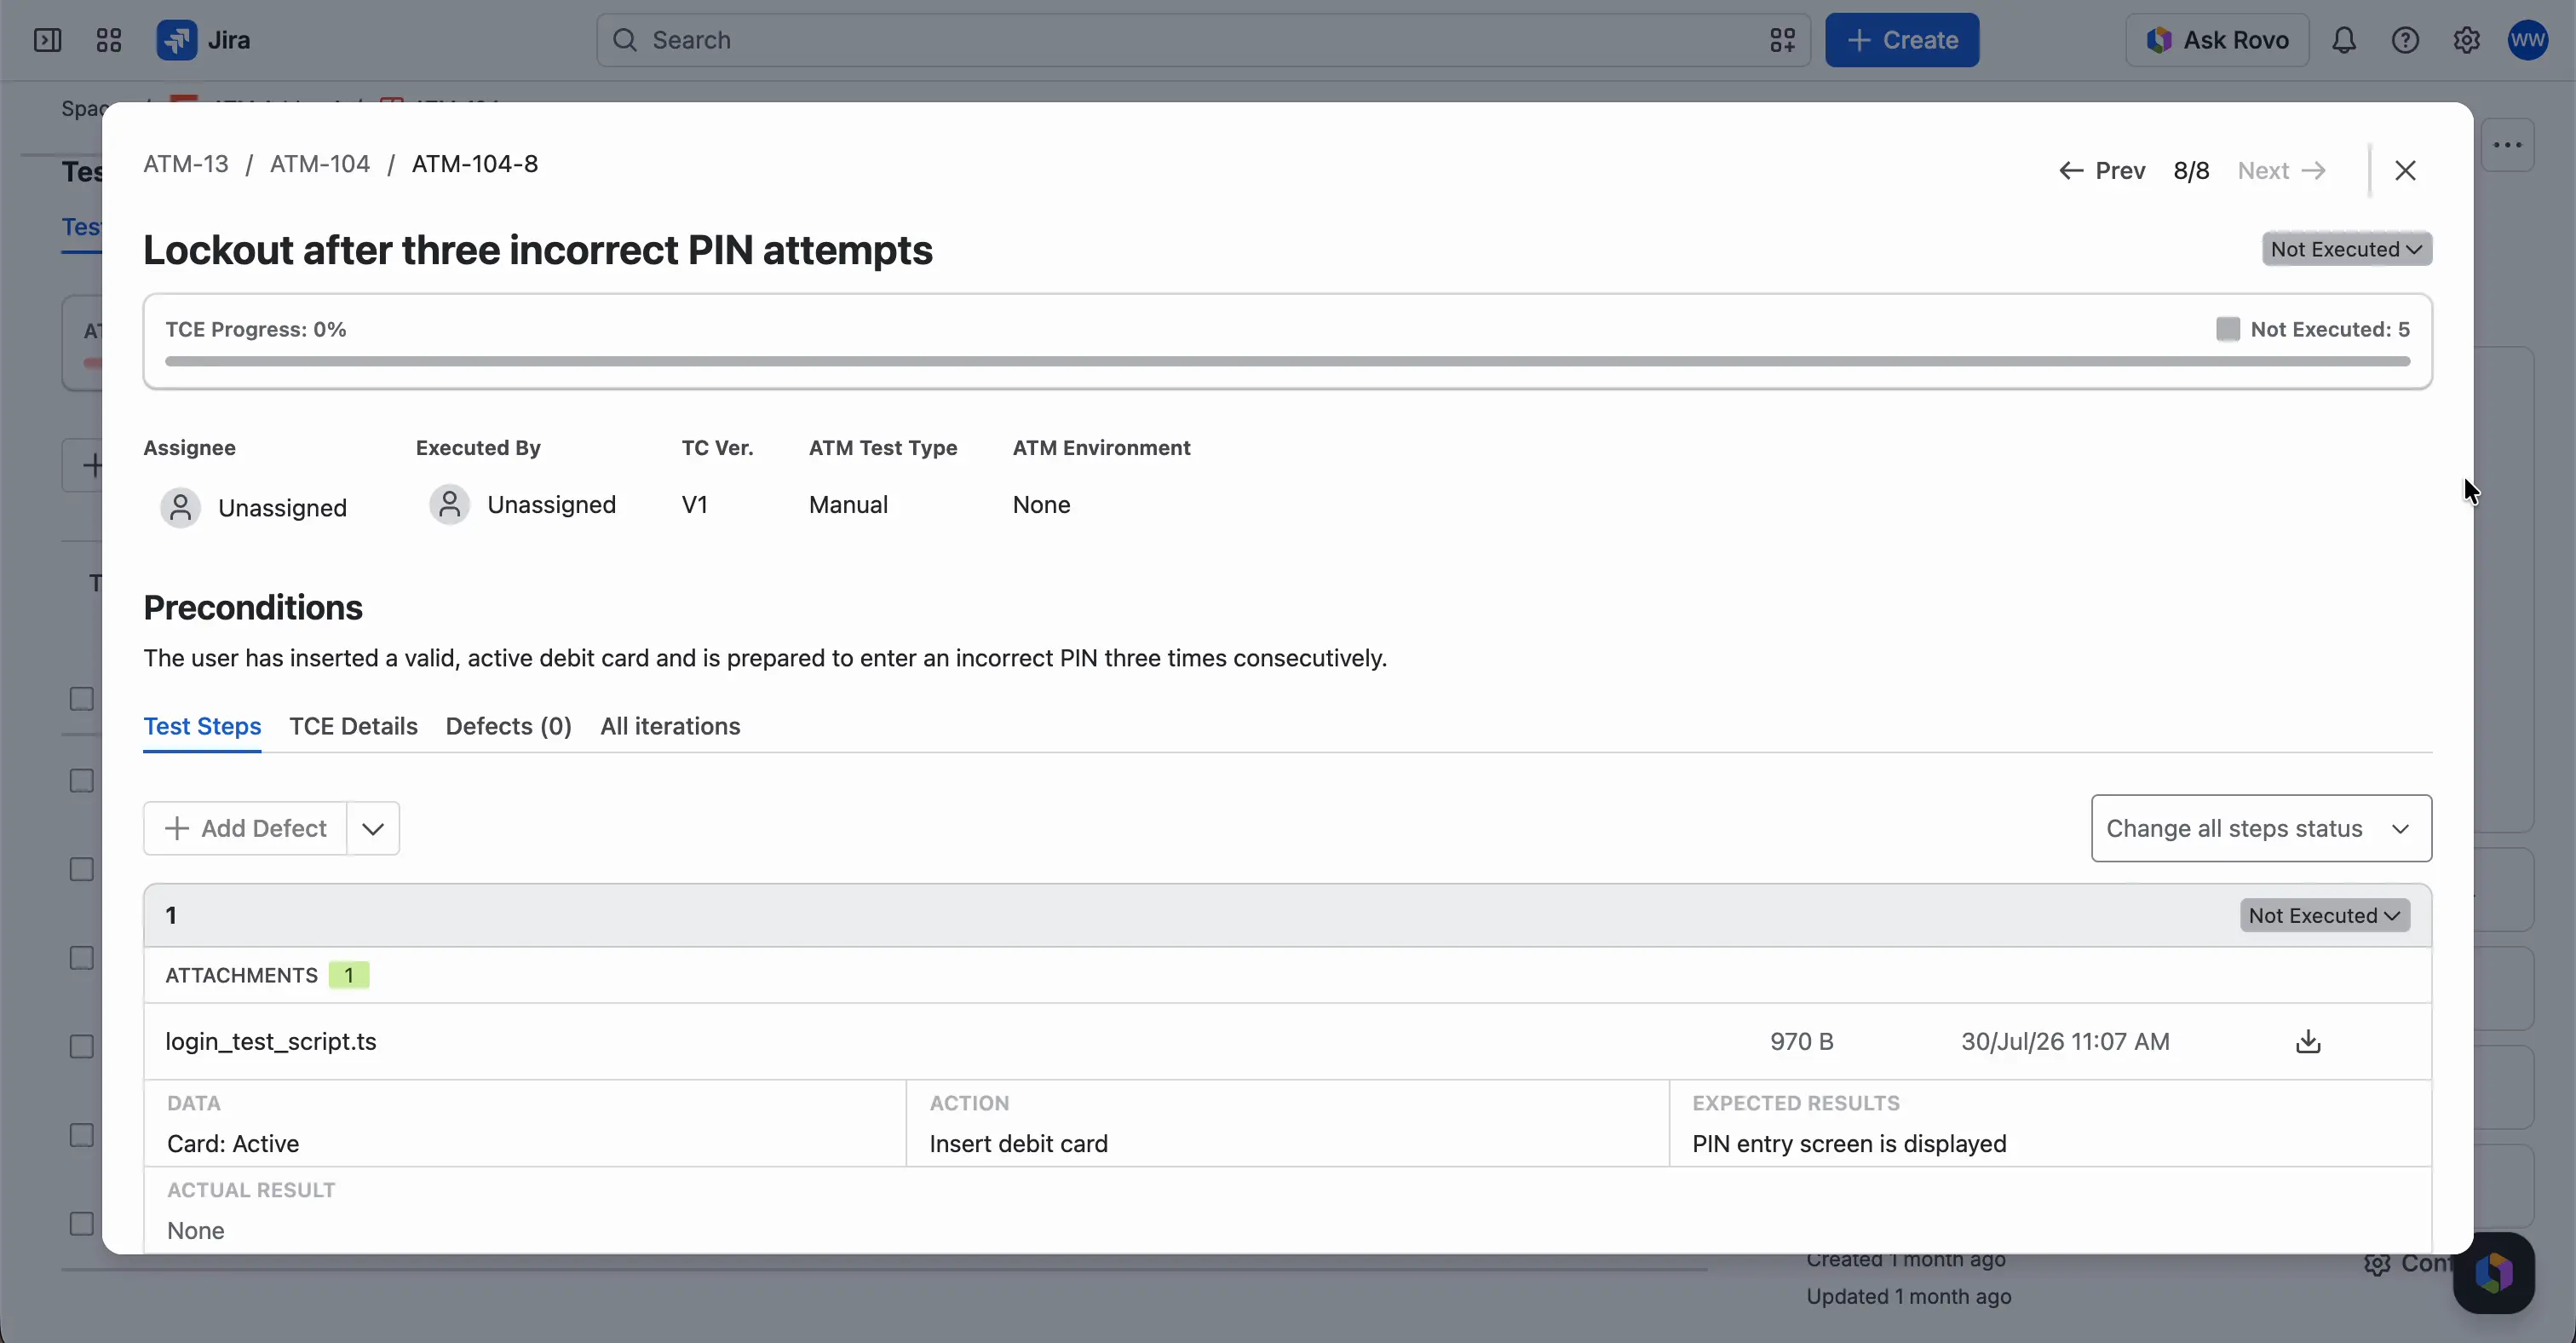Click the V1 version value

tap(694, 505)
